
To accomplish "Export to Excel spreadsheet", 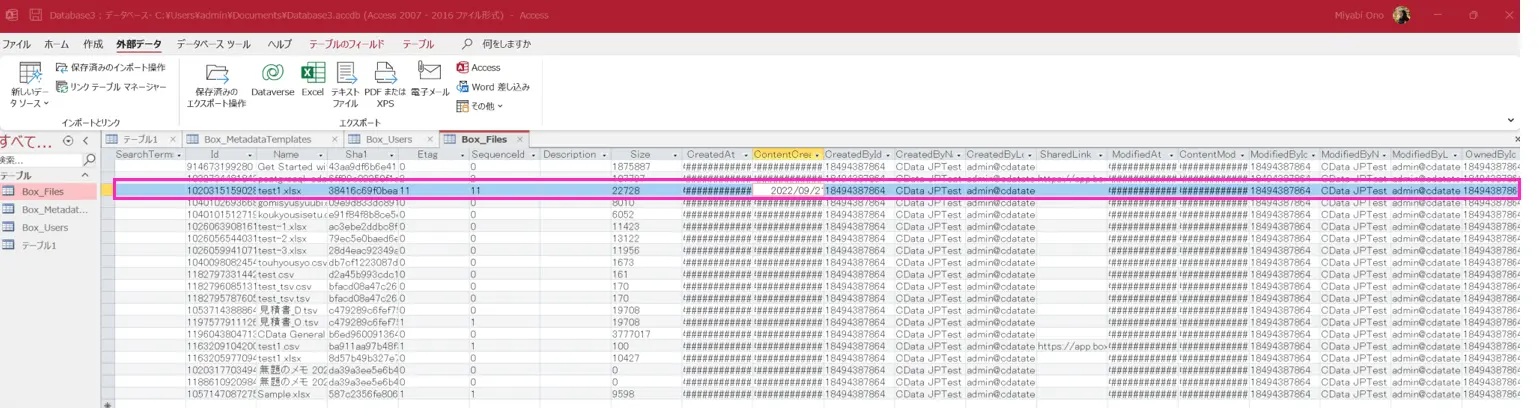I will [x=313, y=79].
